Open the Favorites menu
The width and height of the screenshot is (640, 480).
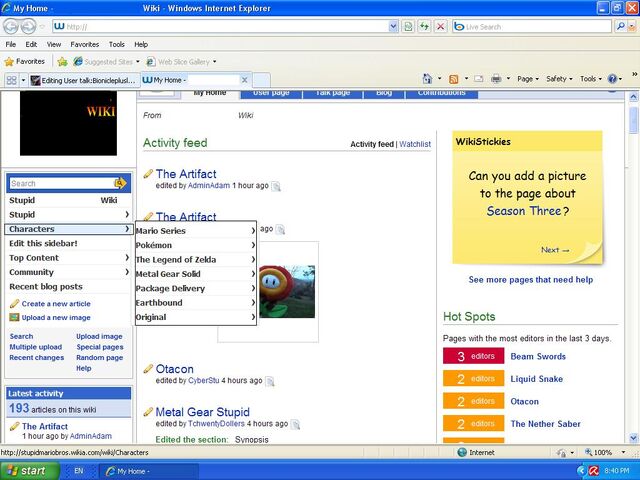[84, 44]
